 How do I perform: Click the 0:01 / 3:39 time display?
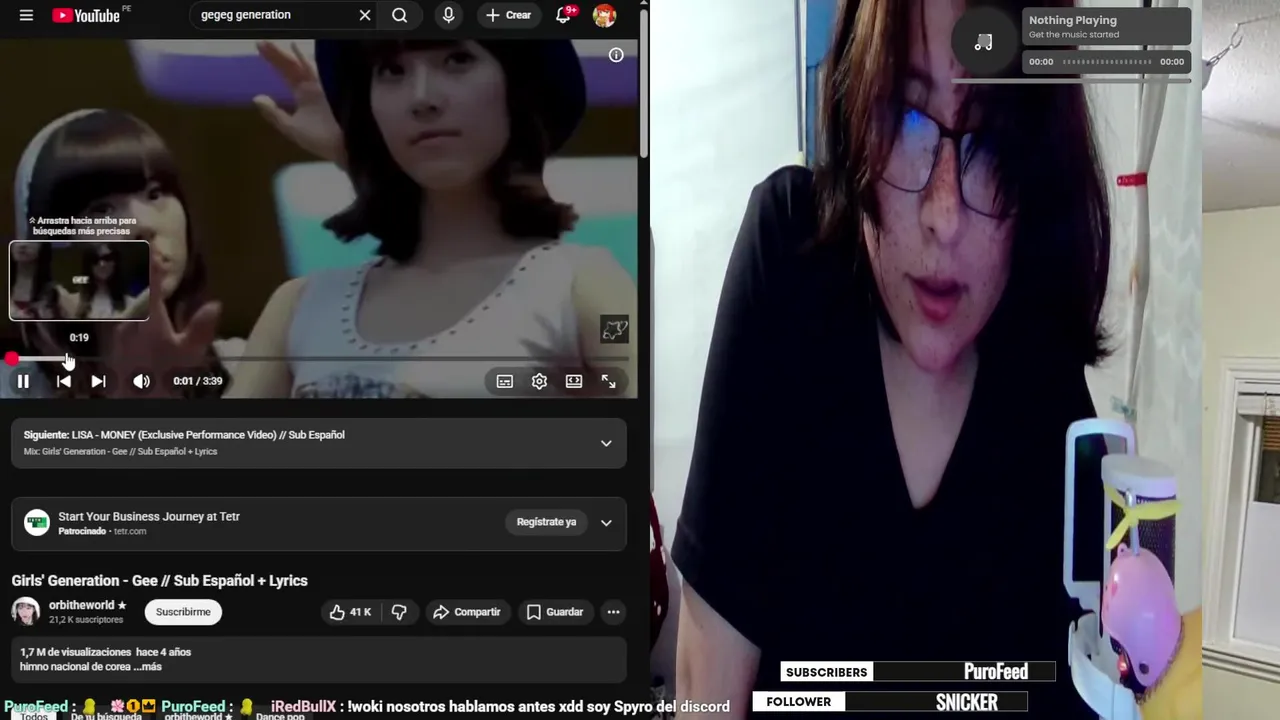(198, 381)
